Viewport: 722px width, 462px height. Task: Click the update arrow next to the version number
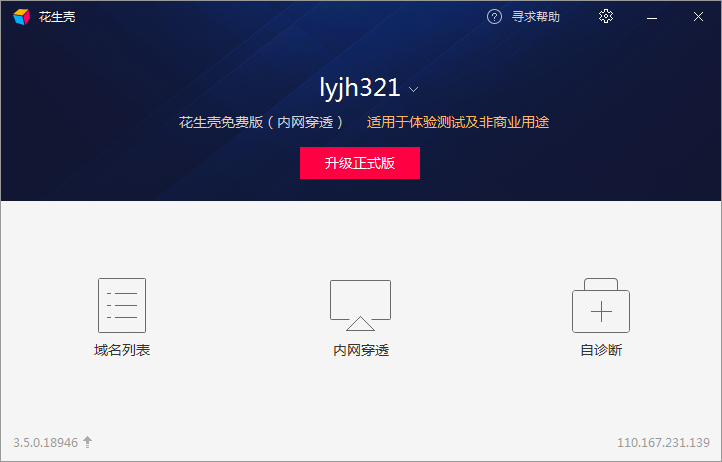click(x=87, y=442)
